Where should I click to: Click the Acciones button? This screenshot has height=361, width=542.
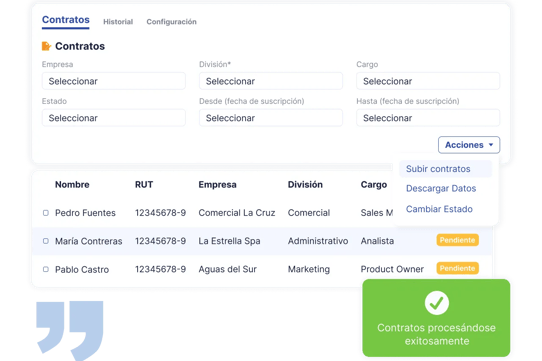click(469, 145)
